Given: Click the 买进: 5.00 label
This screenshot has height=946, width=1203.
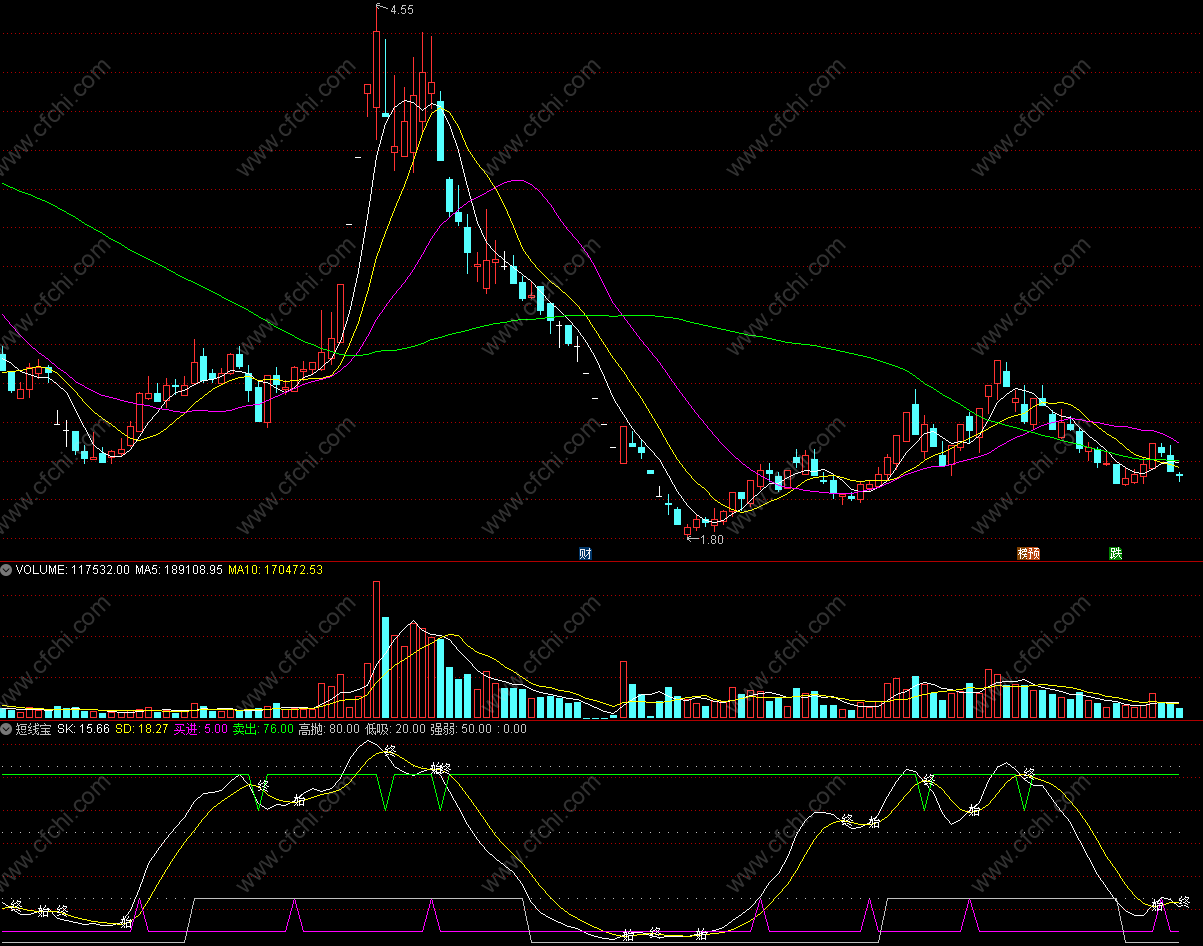Looking at the screenshot, I should click(200, 729).
